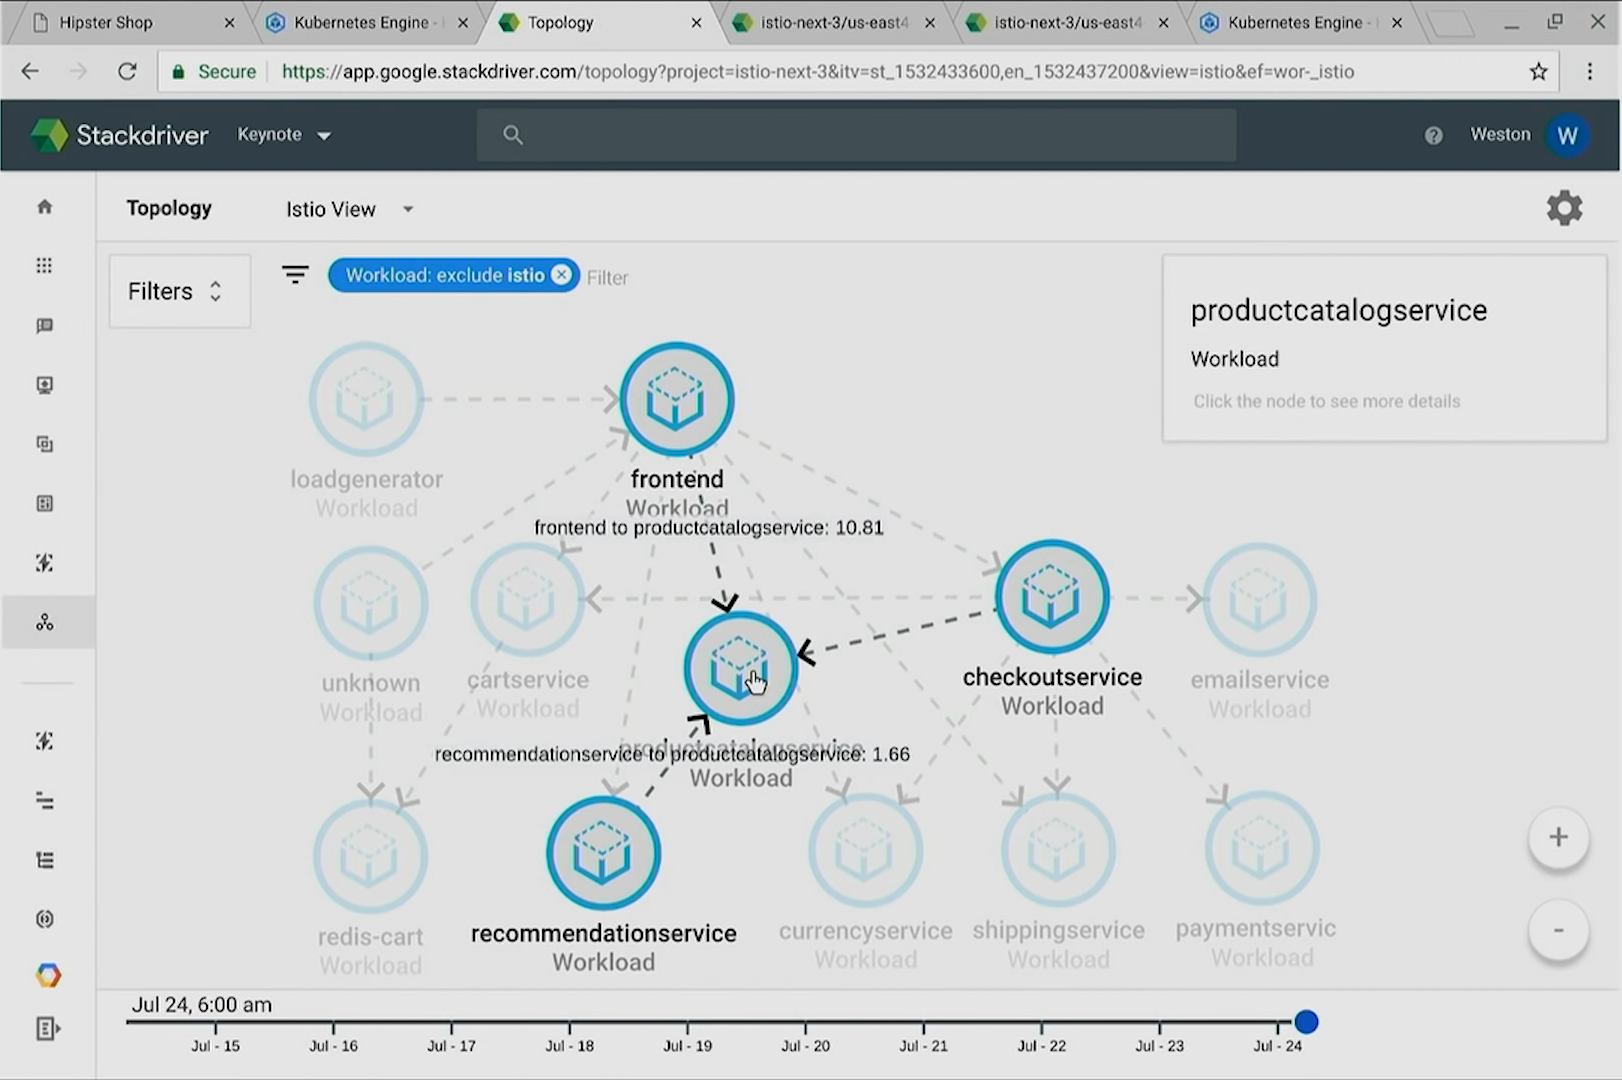The image size is (1622, 1080).
Task: Click the Stackdriver search box
Action: point(856,135)
